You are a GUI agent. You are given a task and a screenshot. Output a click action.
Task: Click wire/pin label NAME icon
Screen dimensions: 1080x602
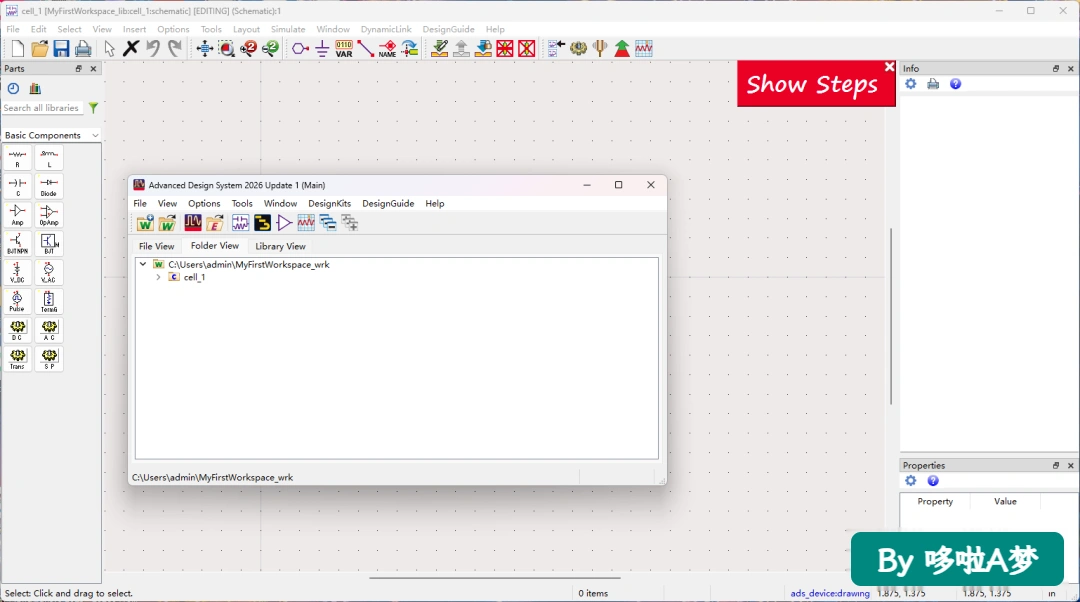(387, 48)
